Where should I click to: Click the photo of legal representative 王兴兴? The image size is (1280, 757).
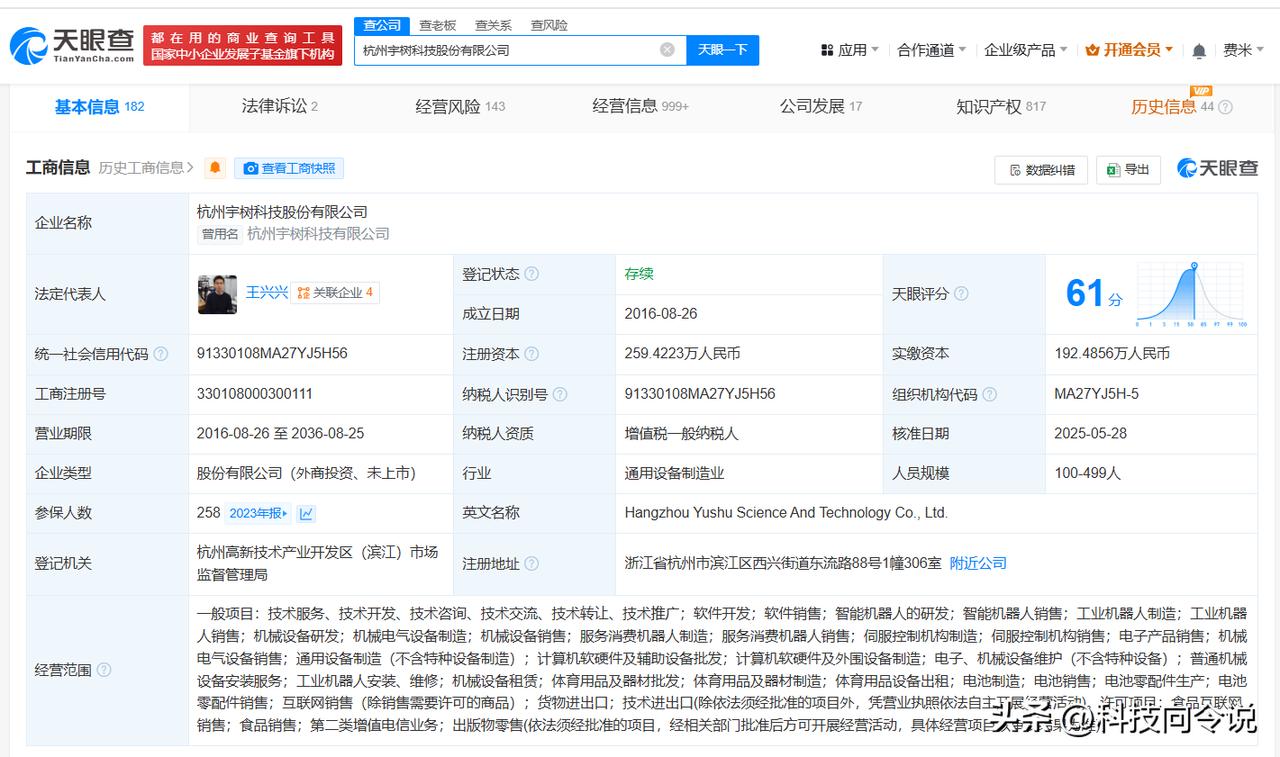coord(217,294)
